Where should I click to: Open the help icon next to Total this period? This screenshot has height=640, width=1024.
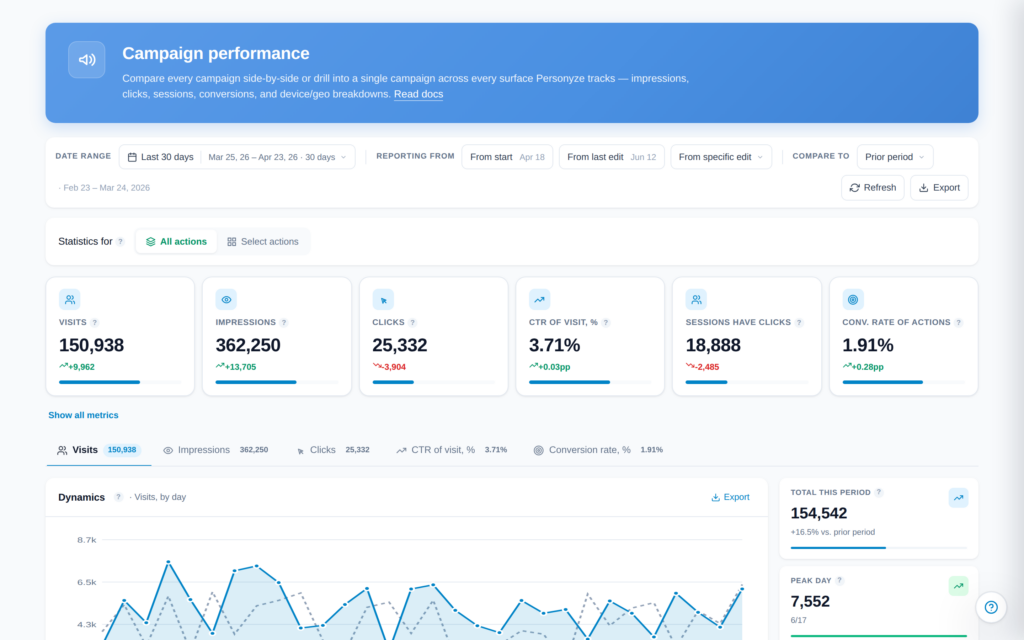pos(879,492)
